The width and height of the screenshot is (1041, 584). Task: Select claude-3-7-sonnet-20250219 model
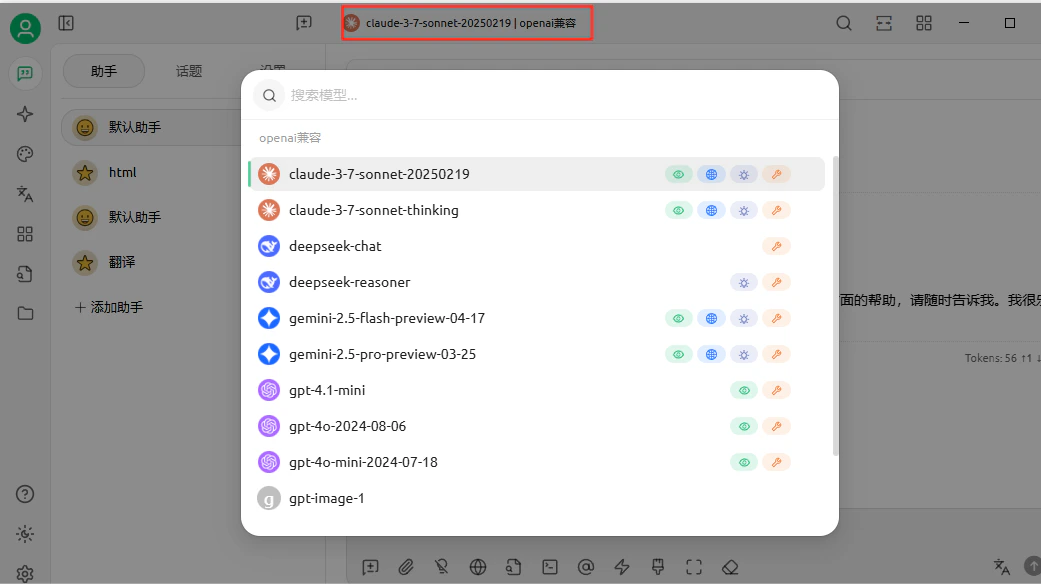point(536,174)
